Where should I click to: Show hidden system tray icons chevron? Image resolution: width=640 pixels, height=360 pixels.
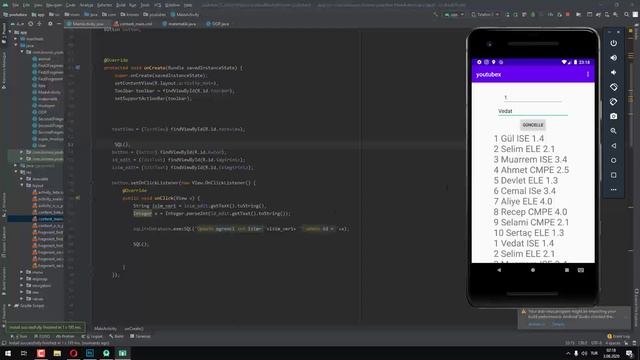click(x=568, y=353)
